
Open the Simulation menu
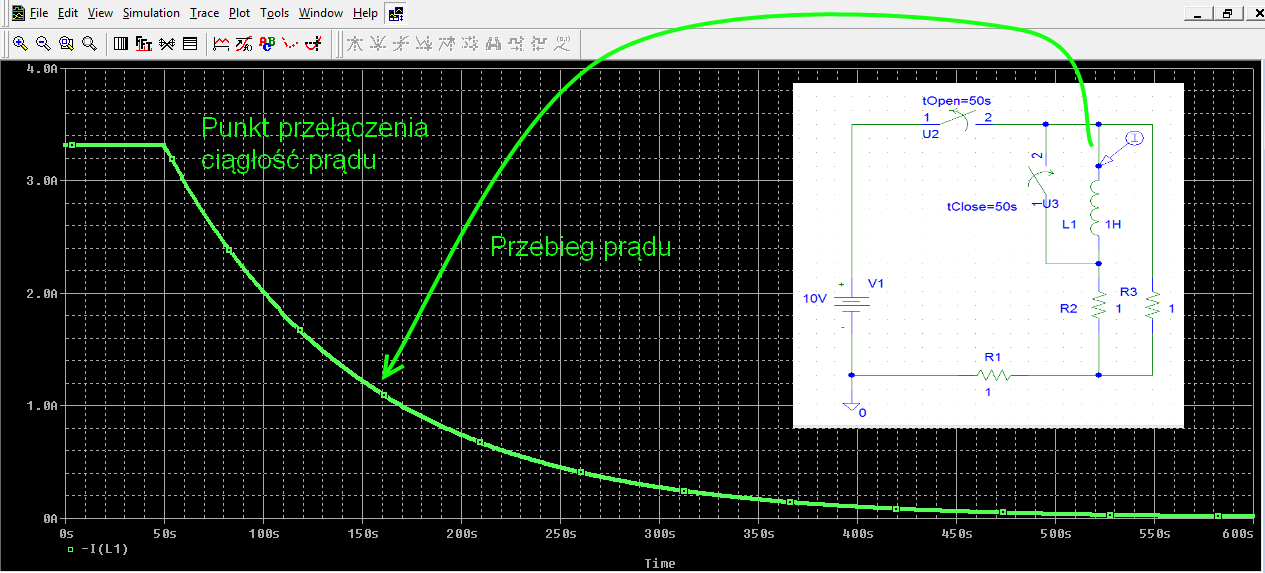pos(151,13)
